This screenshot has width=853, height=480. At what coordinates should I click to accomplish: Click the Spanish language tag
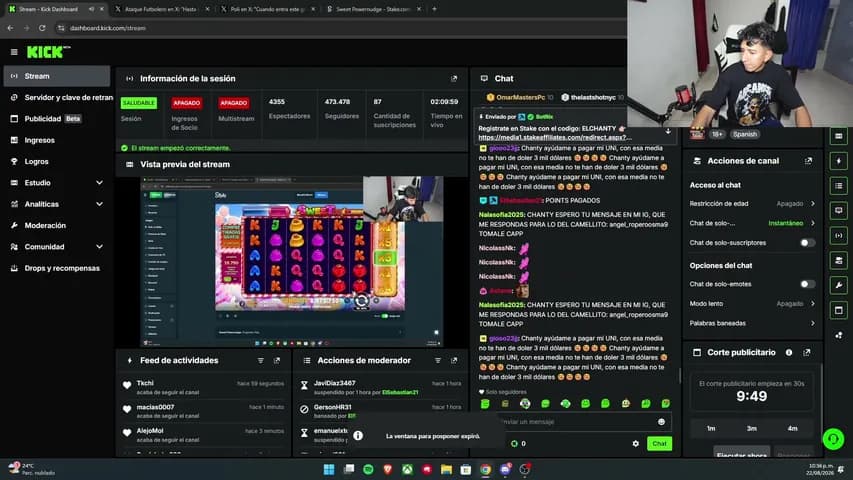point(745,134)
